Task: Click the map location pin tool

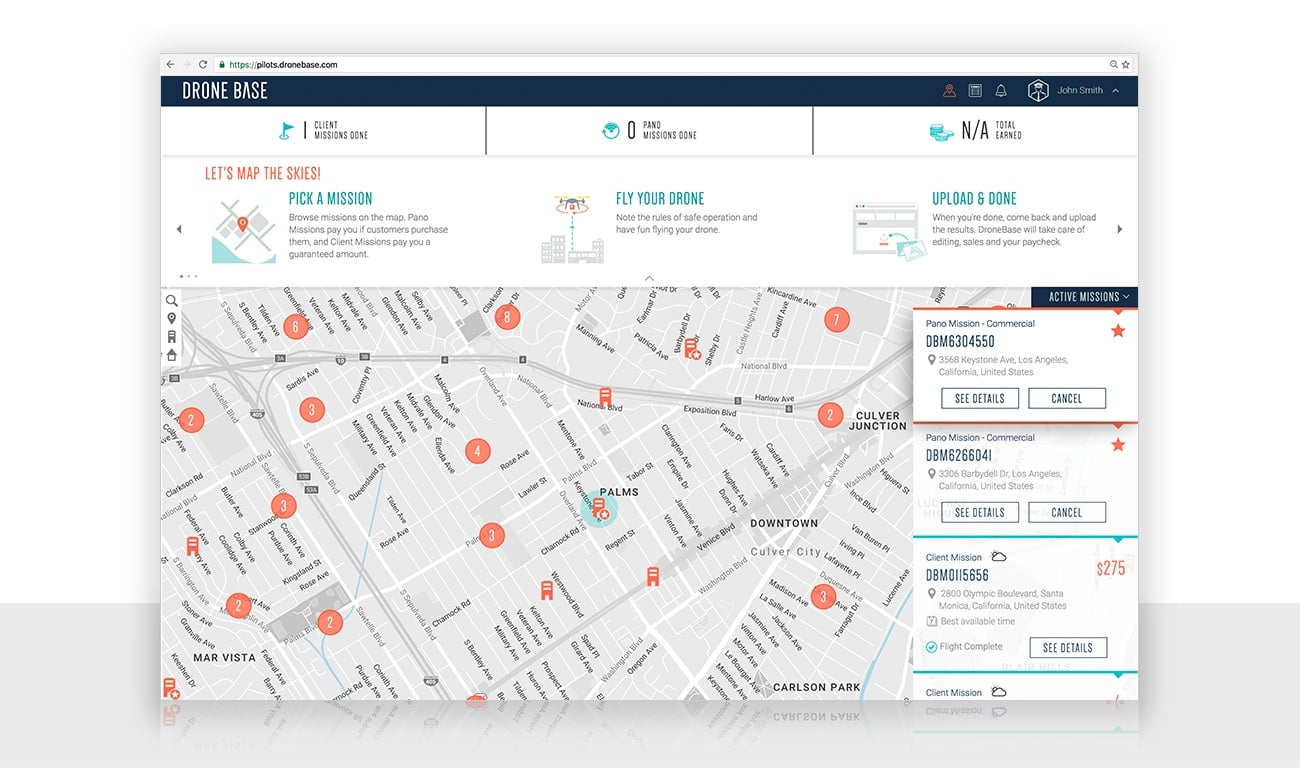Action: 172,318
